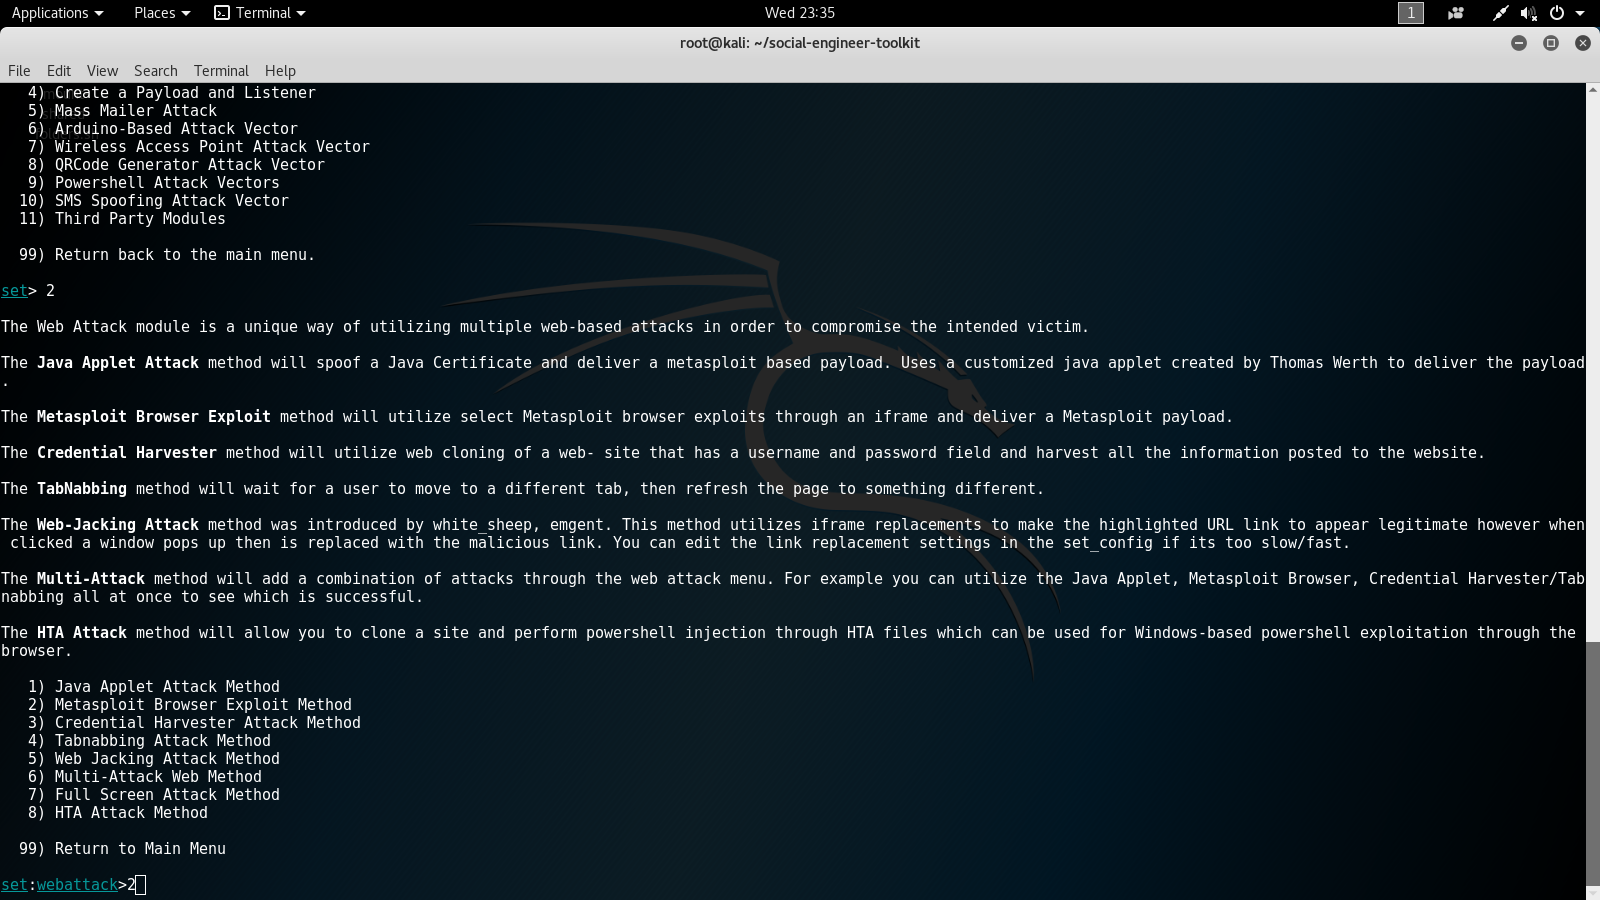Open the Terminal menu in menu bar
Screen dimensions: 1600x900
tap(221, 71)
